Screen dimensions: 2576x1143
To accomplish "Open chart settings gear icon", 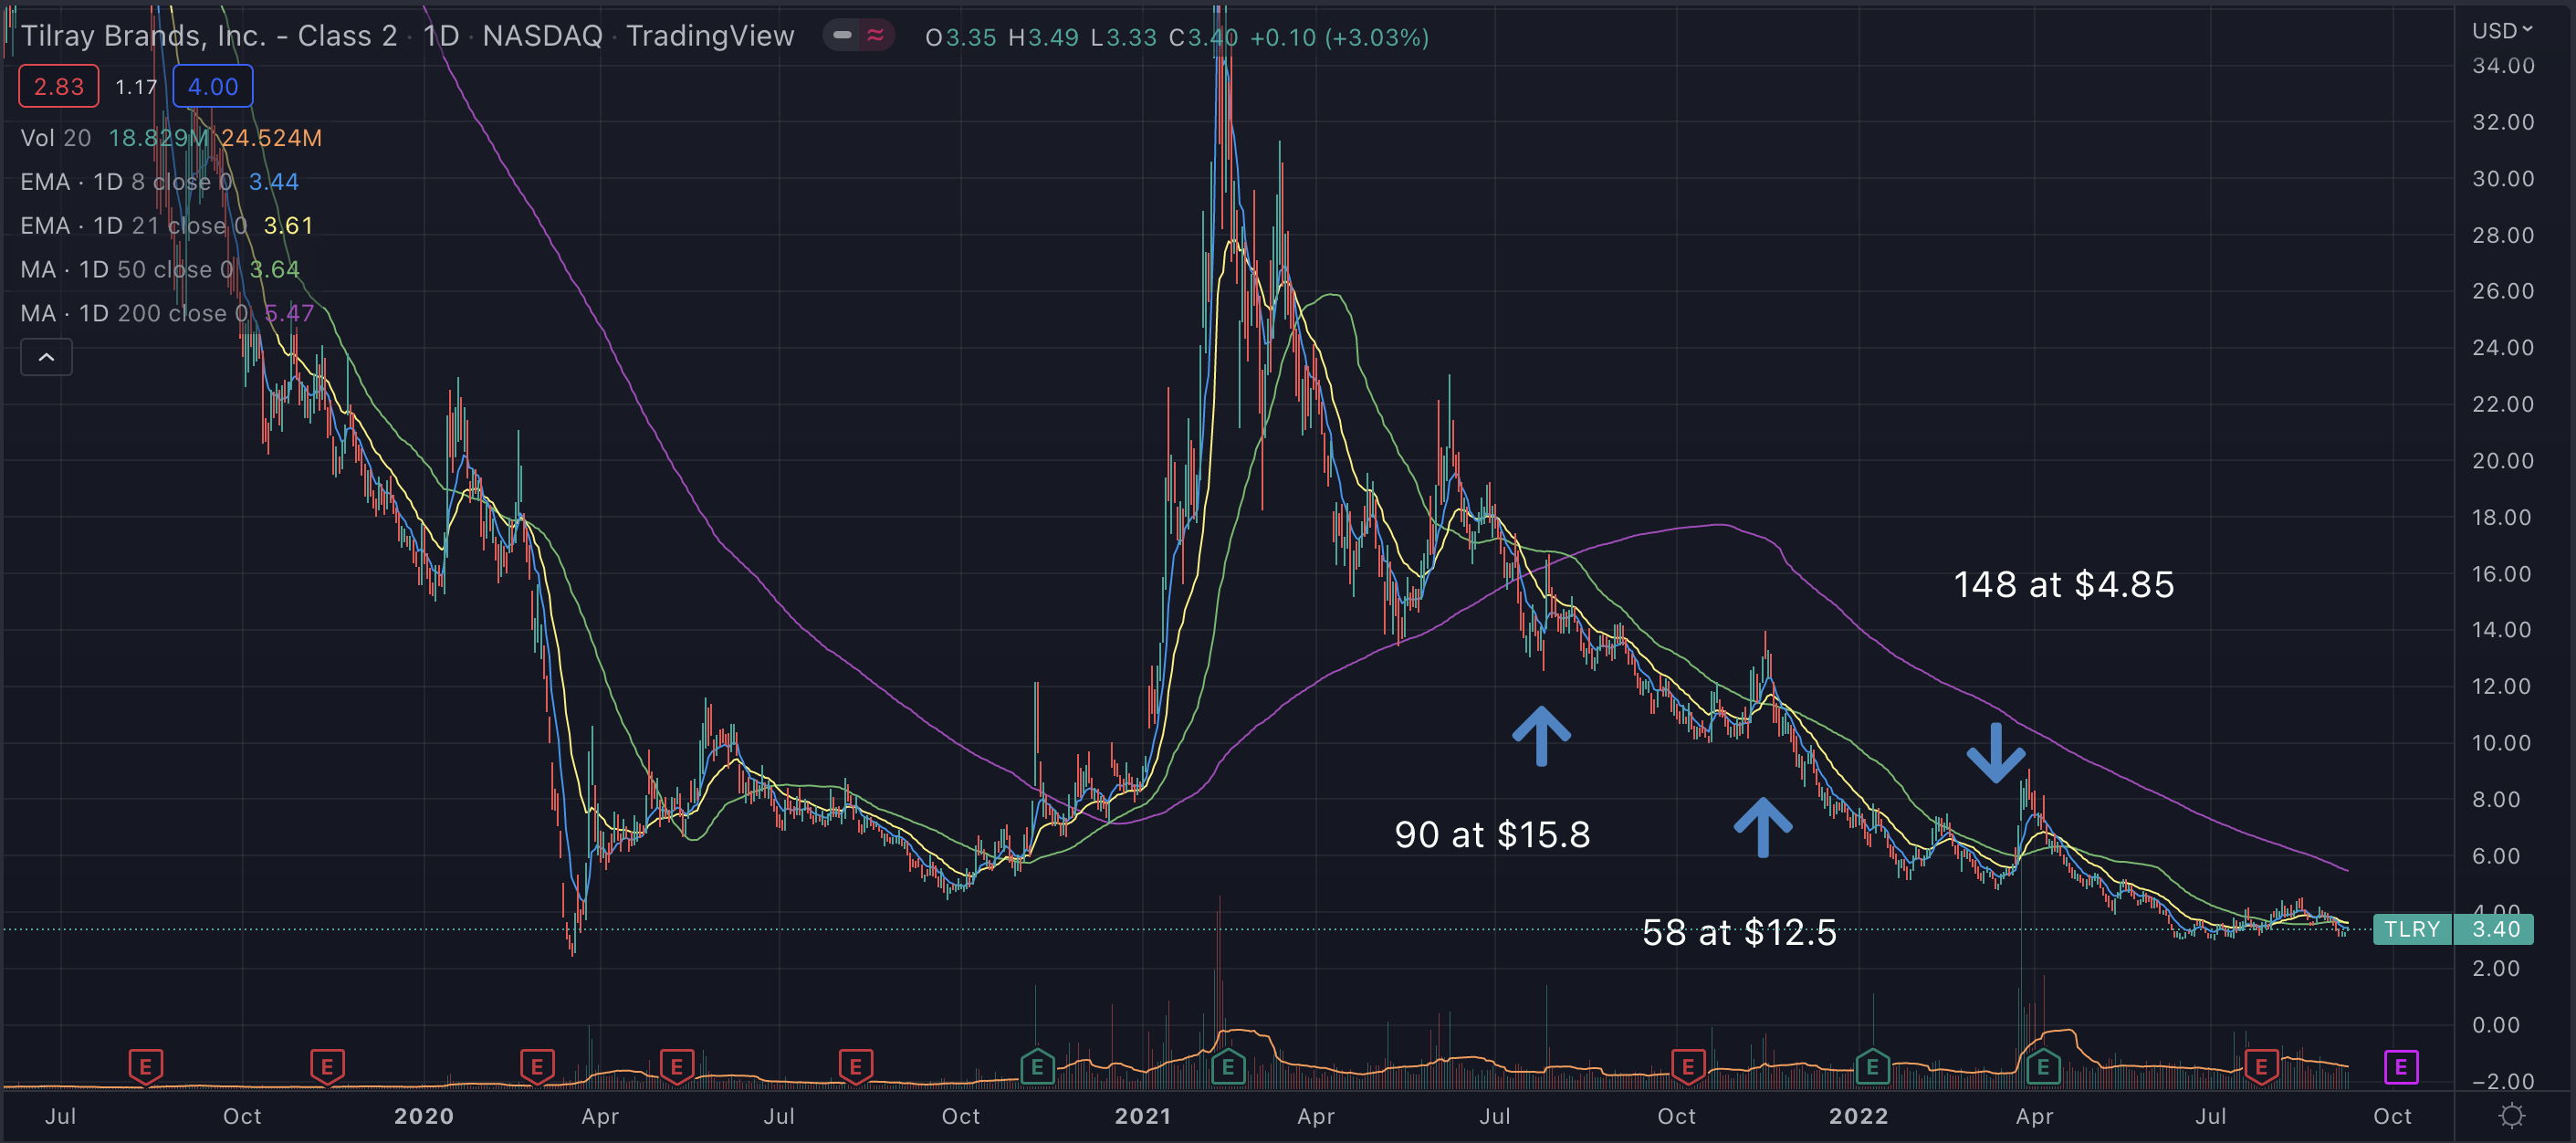I will click(2511, 1115).
